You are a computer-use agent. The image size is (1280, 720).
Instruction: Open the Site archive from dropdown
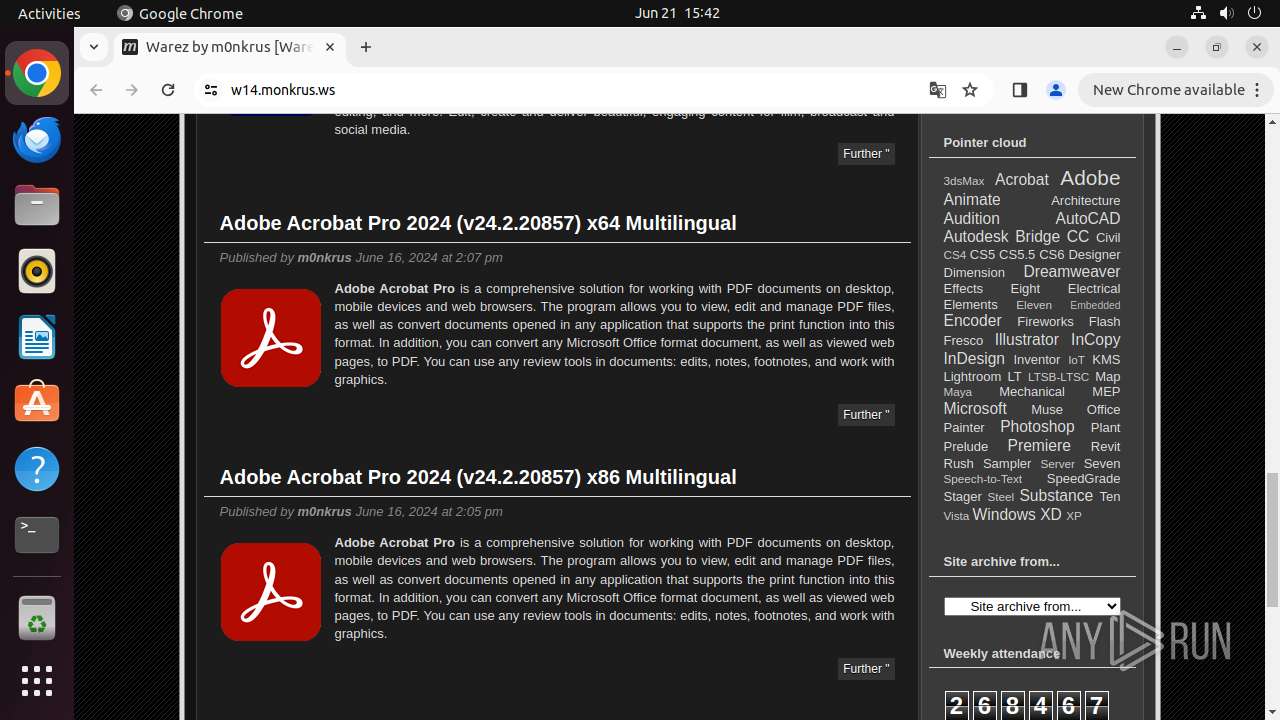pyautogui.click(x=1032, y=606)
